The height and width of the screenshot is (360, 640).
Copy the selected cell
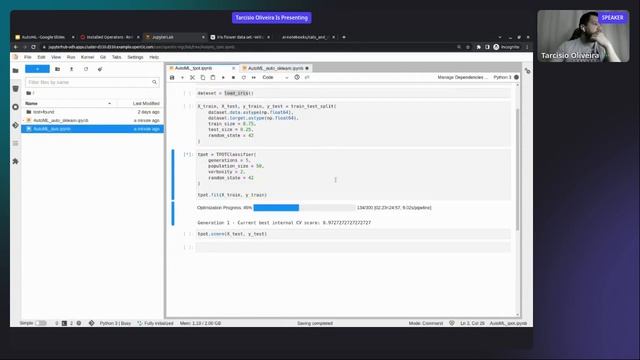coord(203,77)
